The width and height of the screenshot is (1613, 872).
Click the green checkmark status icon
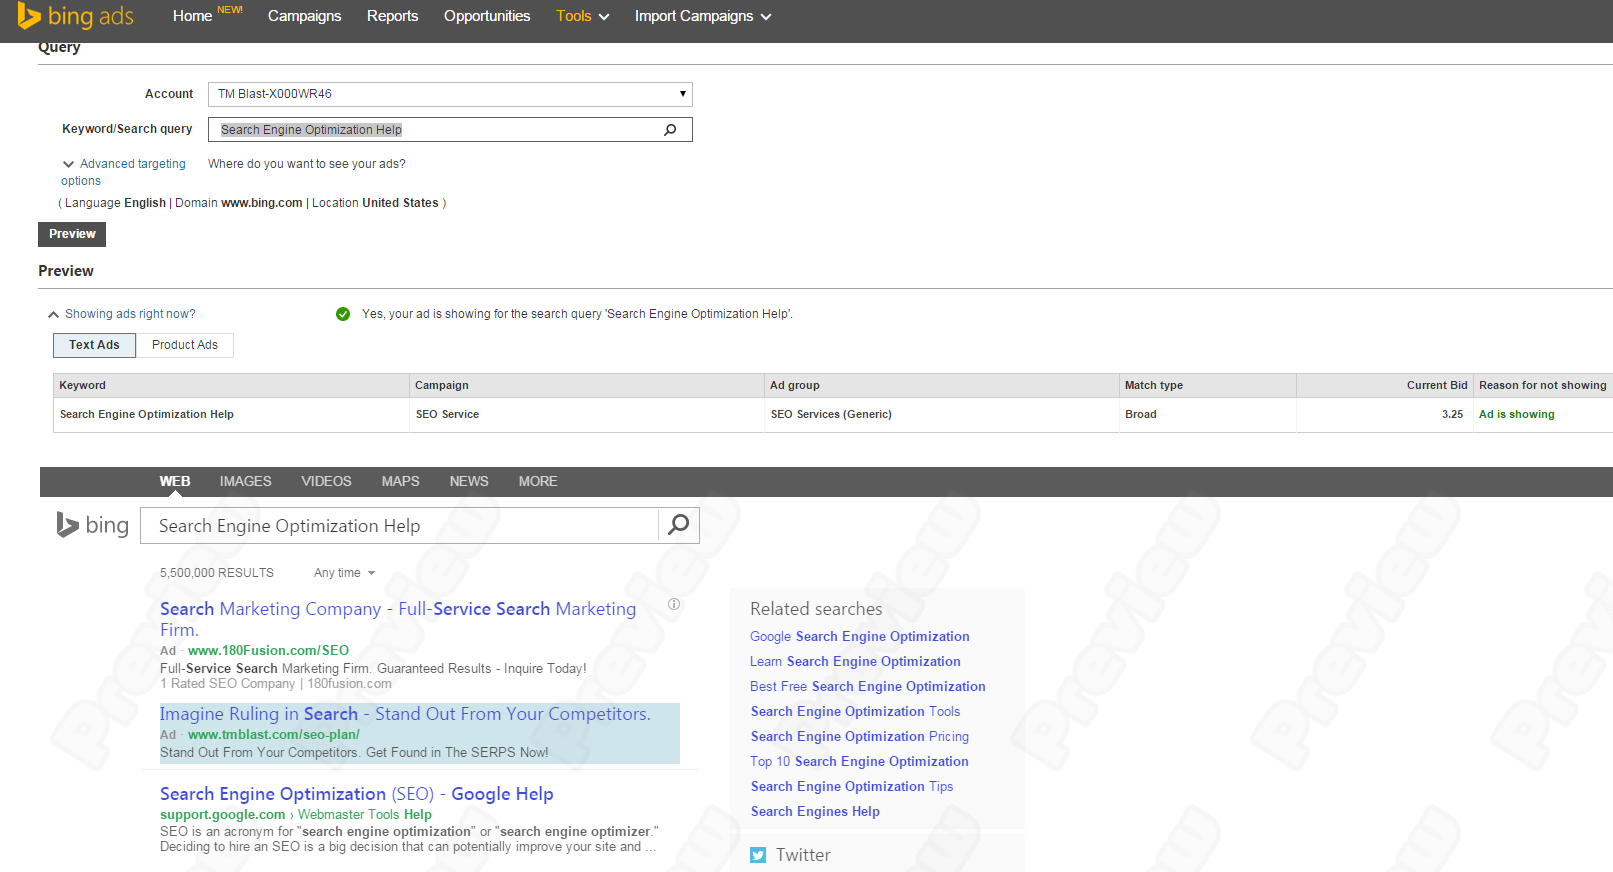[x=343, y=314]
